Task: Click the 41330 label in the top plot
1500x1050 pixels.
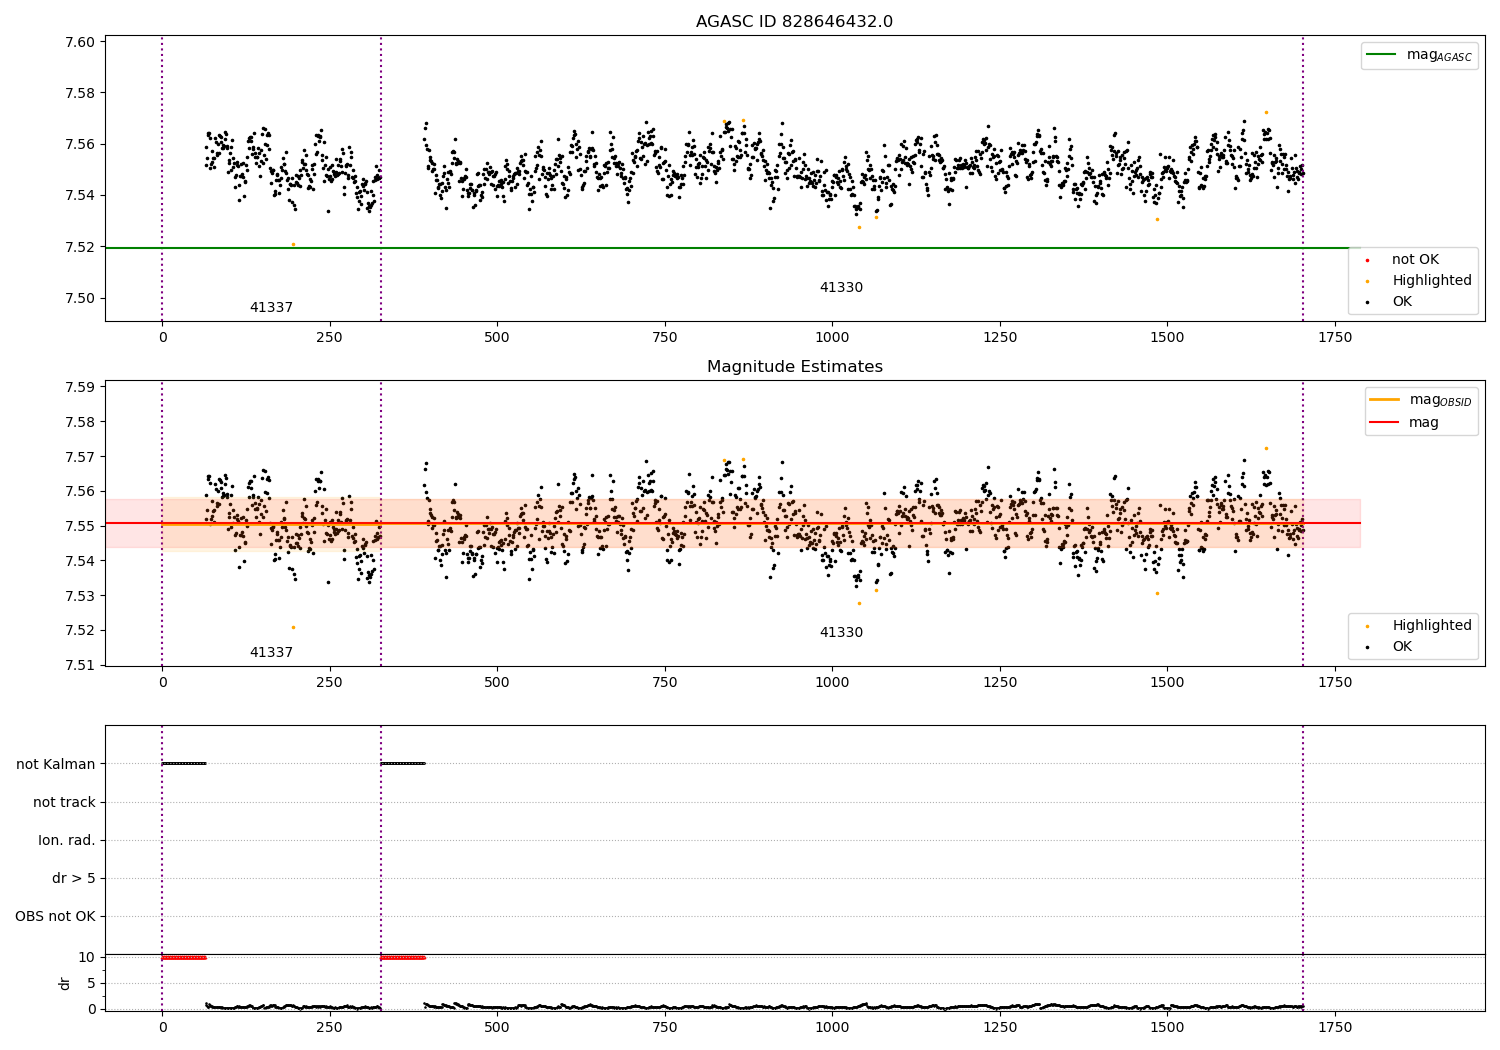Action: [841, 288]
